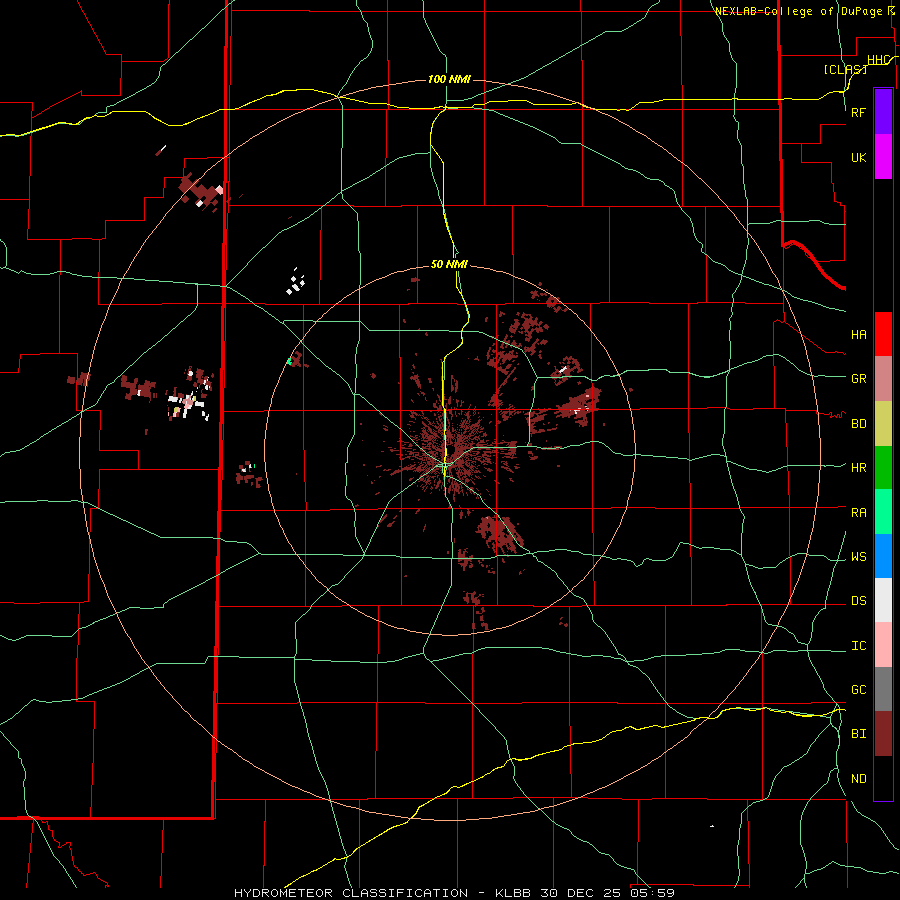The width and height of the screenshot is (900, 900).
Task: Click the UK legend label
Action: pyautogui.click(x=858, y=157)
